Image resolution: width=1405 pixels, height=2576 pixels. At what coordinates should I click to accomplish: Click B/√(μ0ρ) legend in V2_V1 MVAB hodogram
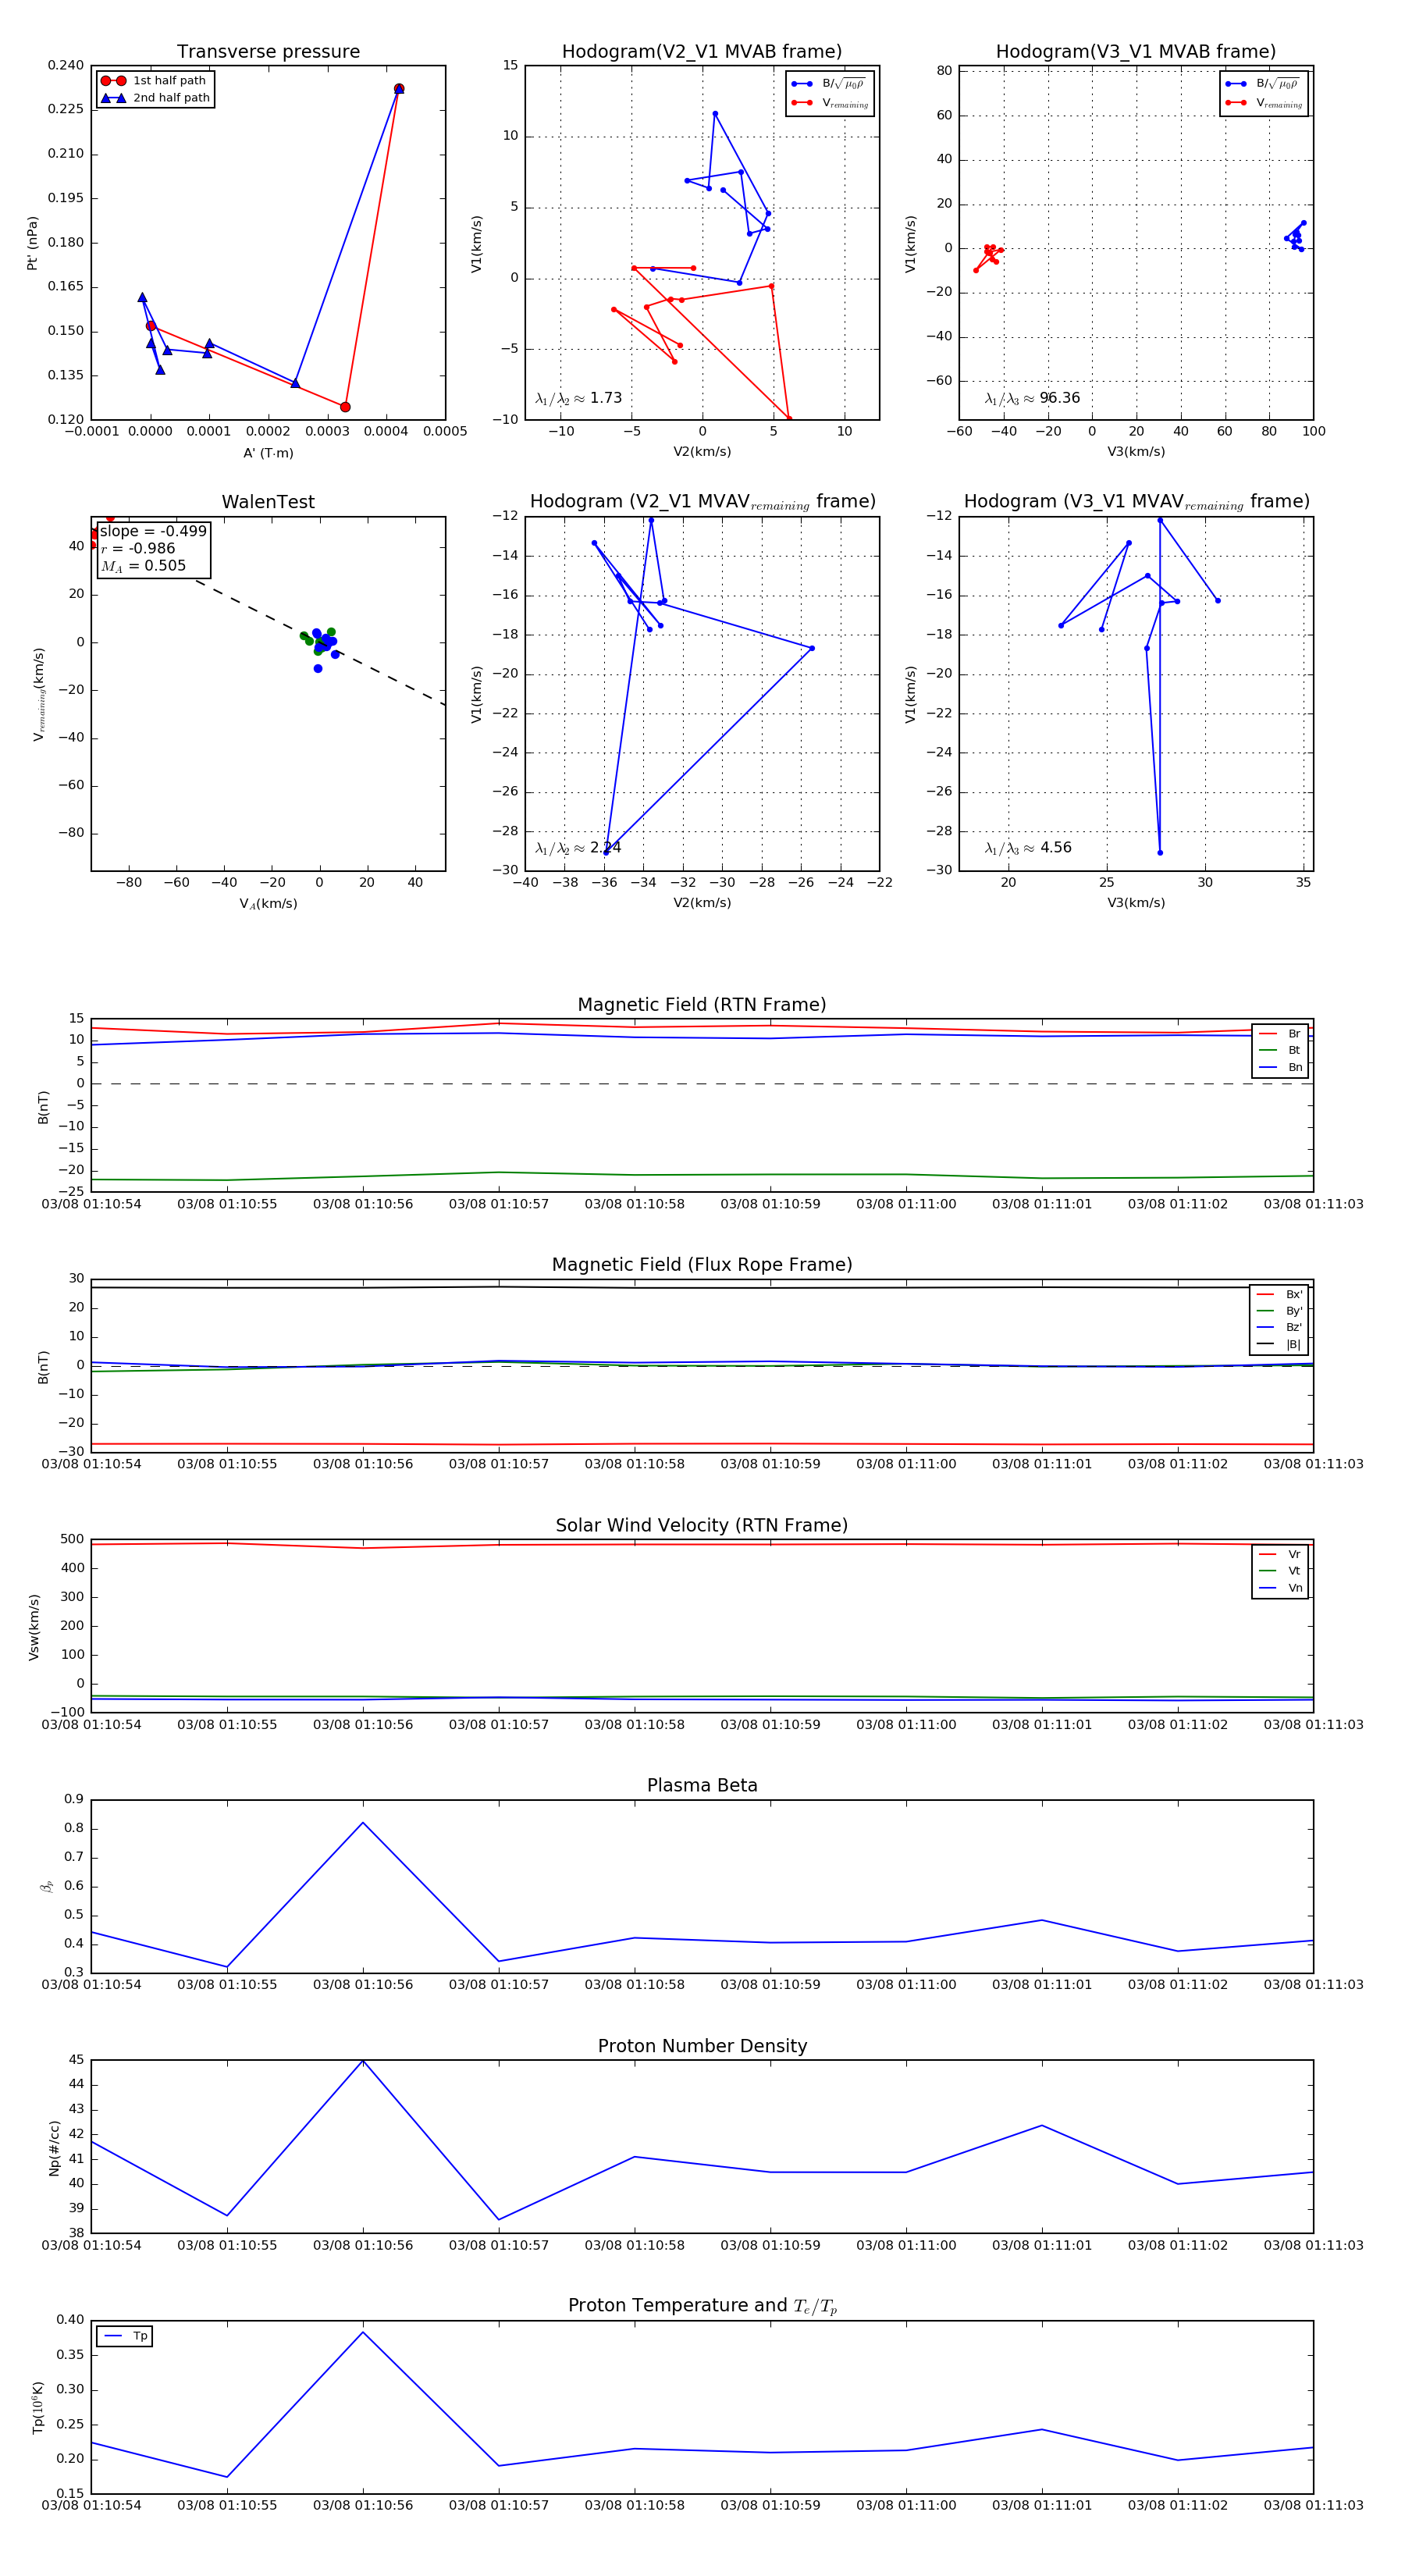[829, 84]
